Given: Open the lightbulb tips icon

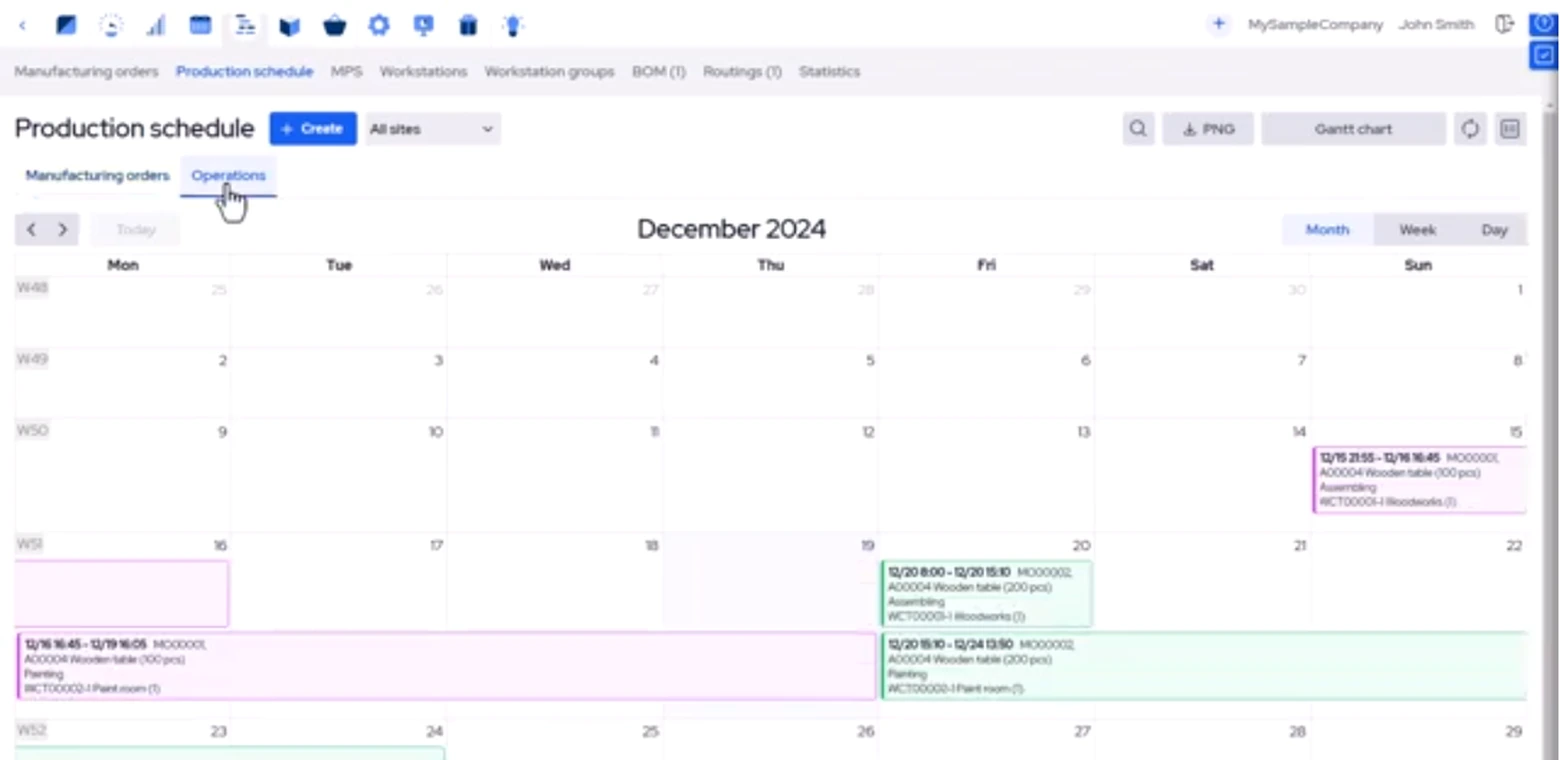Looking at the screenshot, I should [513, 26].
